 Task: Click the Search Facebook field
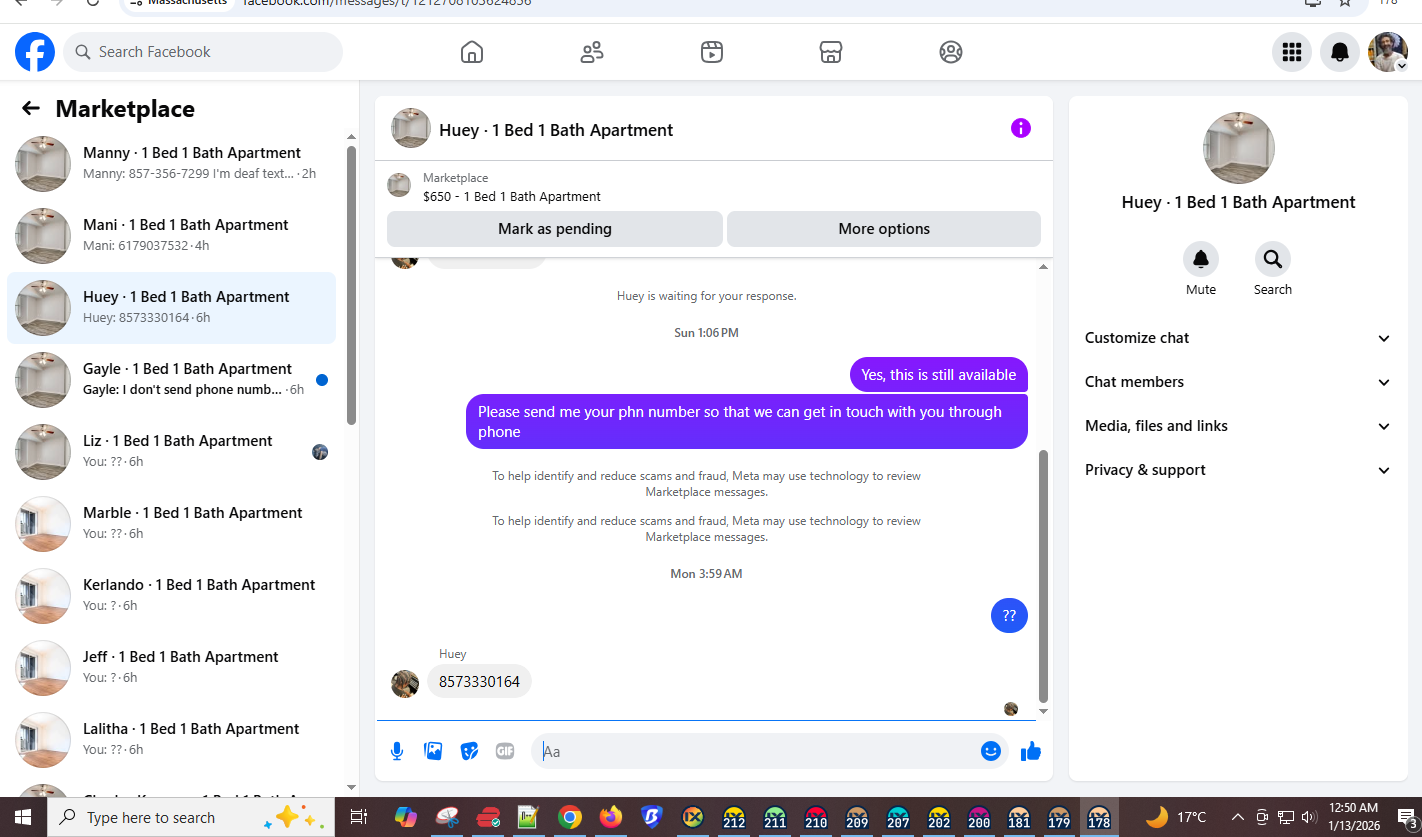(x=203, y=52)
